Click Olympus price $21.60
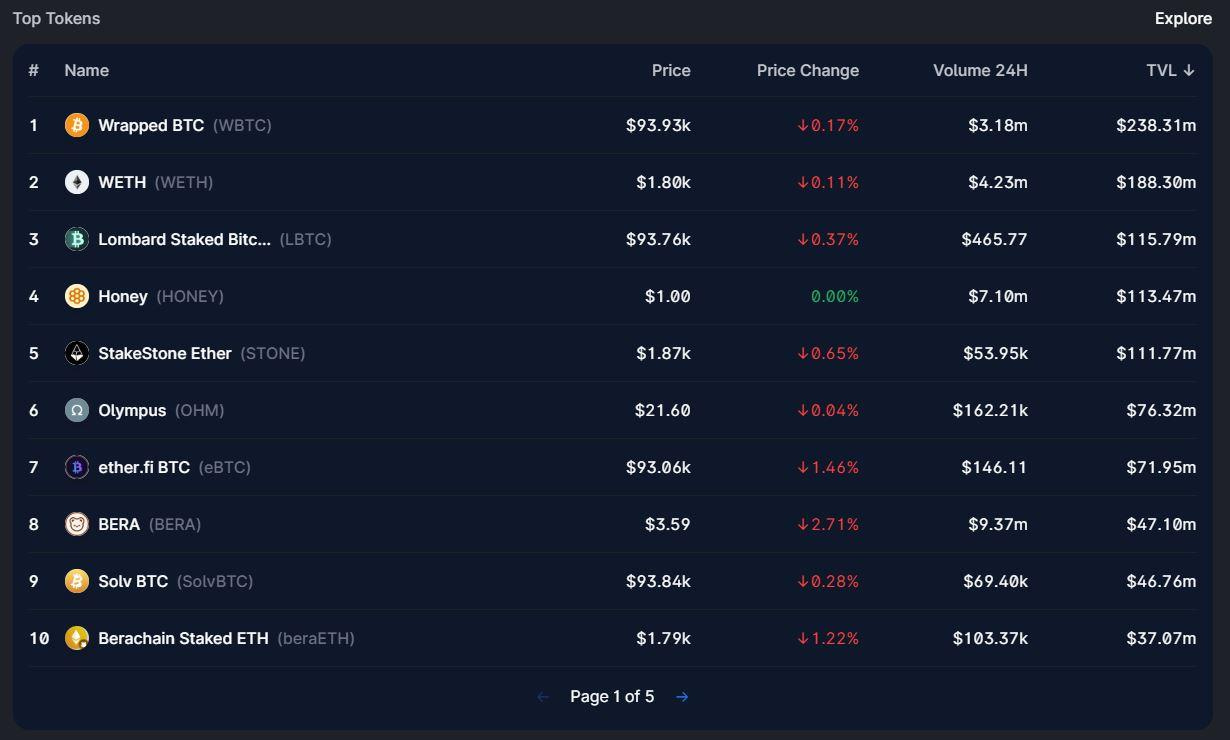The height and width of the screenshot is (740, 1230). click(x=663, y=410)
